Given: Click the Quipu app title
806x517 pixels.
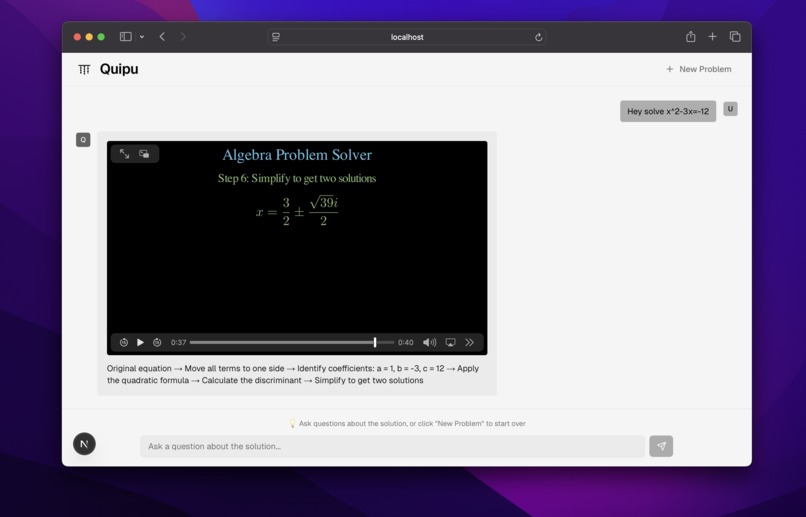Looking at the screenshot, I should pos(119,69).
